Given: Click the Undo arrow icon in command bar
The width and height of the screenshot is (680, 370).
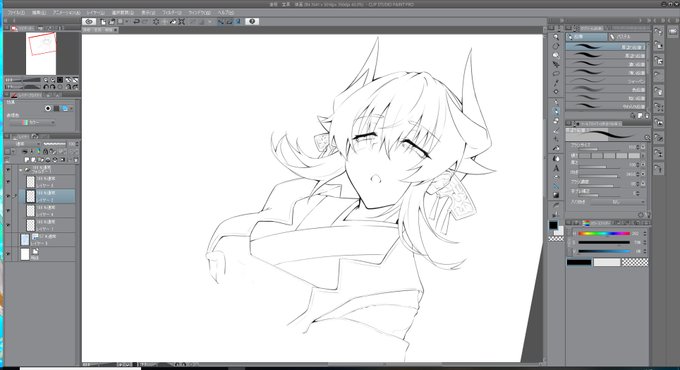Looking at the screenshot, I should [x=136, y=21].
